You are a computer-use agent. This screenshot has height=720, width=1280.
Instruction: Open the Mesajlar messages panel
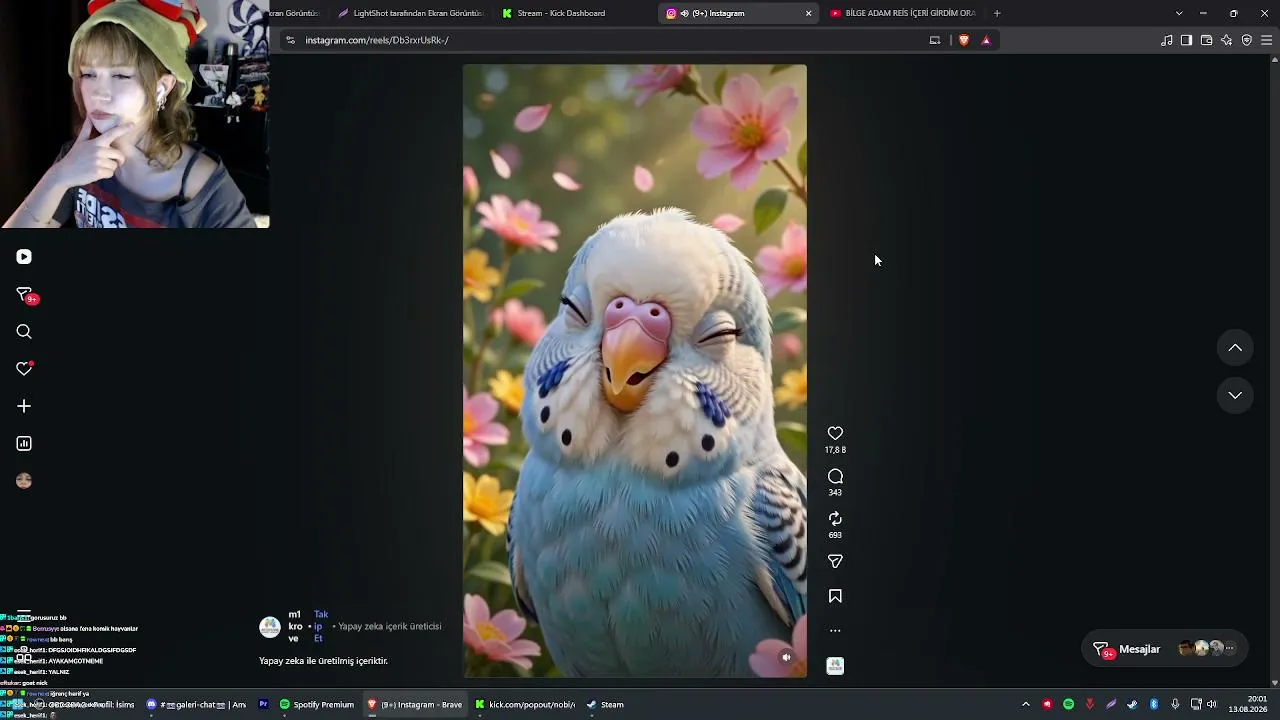1165,649
